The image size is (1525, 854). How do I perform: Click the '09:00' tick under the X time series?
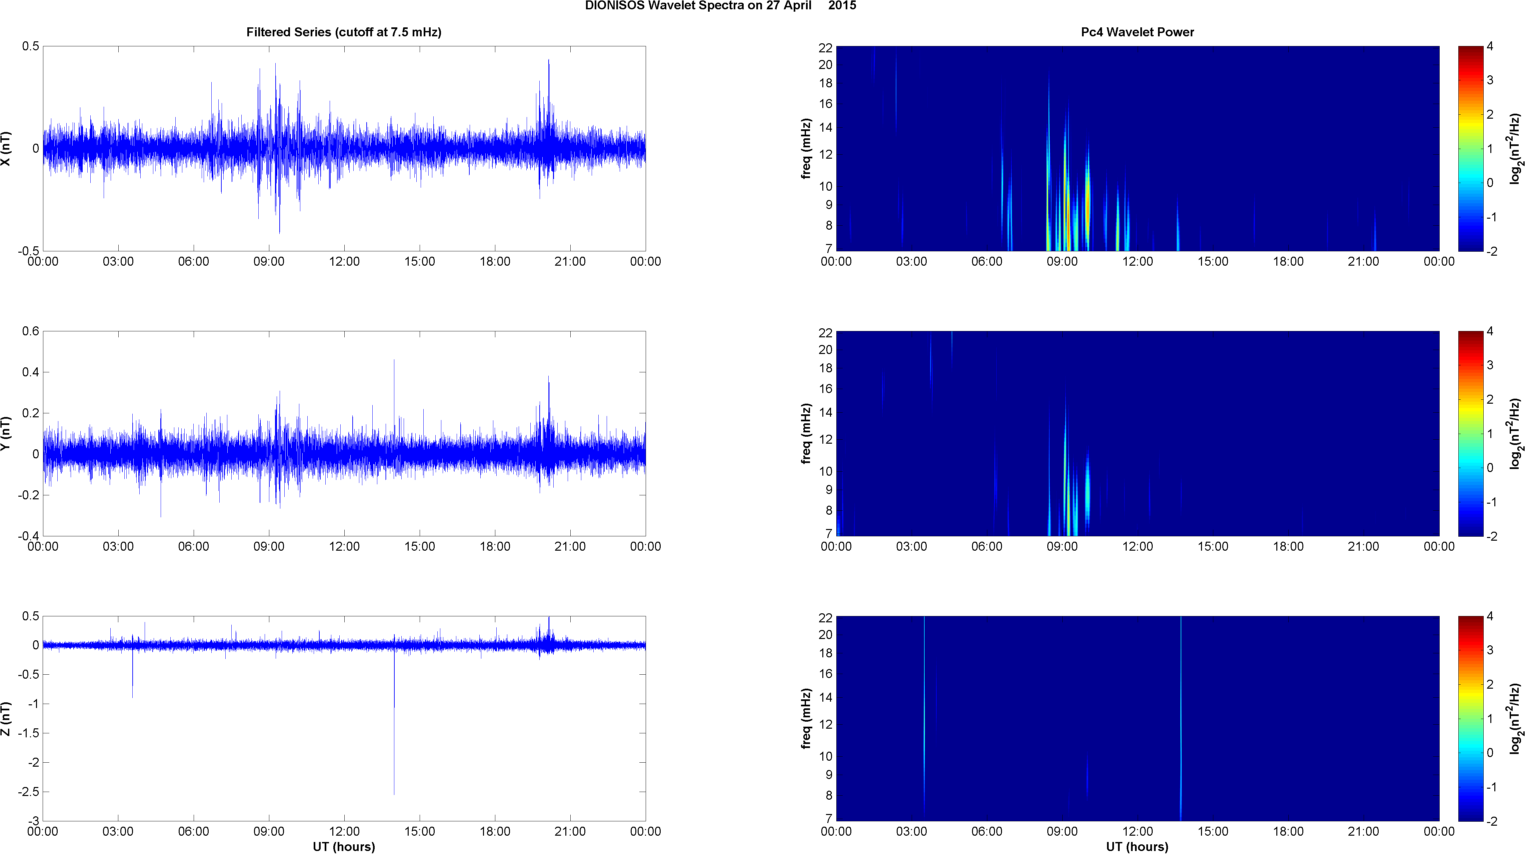coord(269,262)
